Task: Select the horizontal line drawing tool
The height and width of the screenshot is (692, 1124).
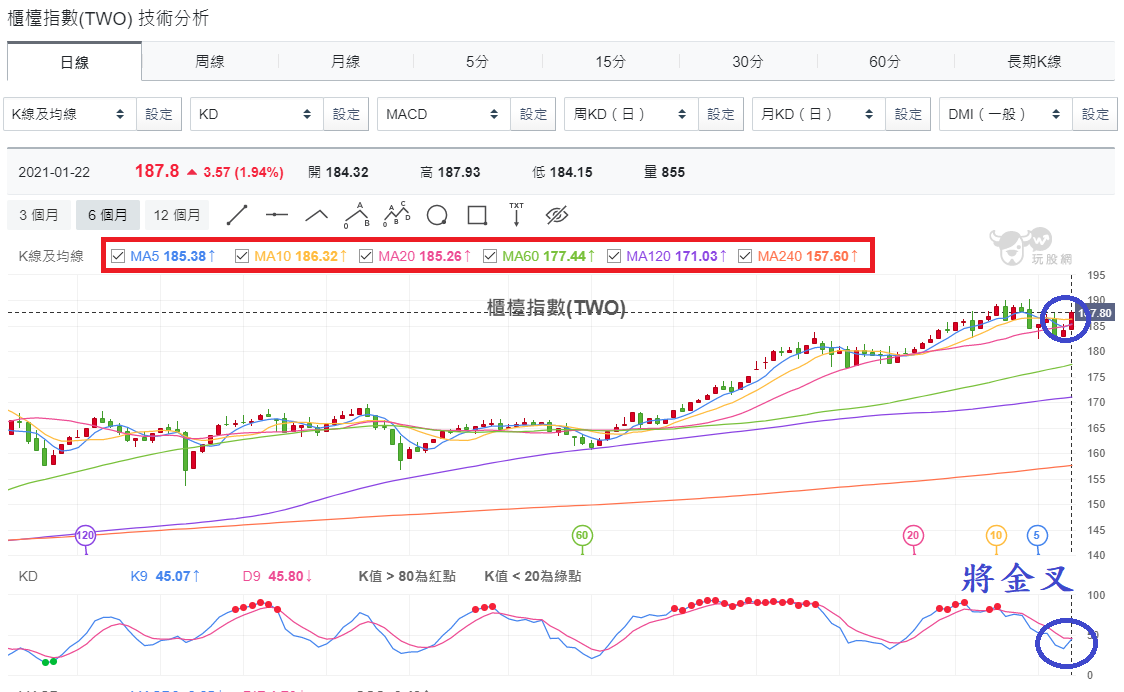Action: click(277, 215)
